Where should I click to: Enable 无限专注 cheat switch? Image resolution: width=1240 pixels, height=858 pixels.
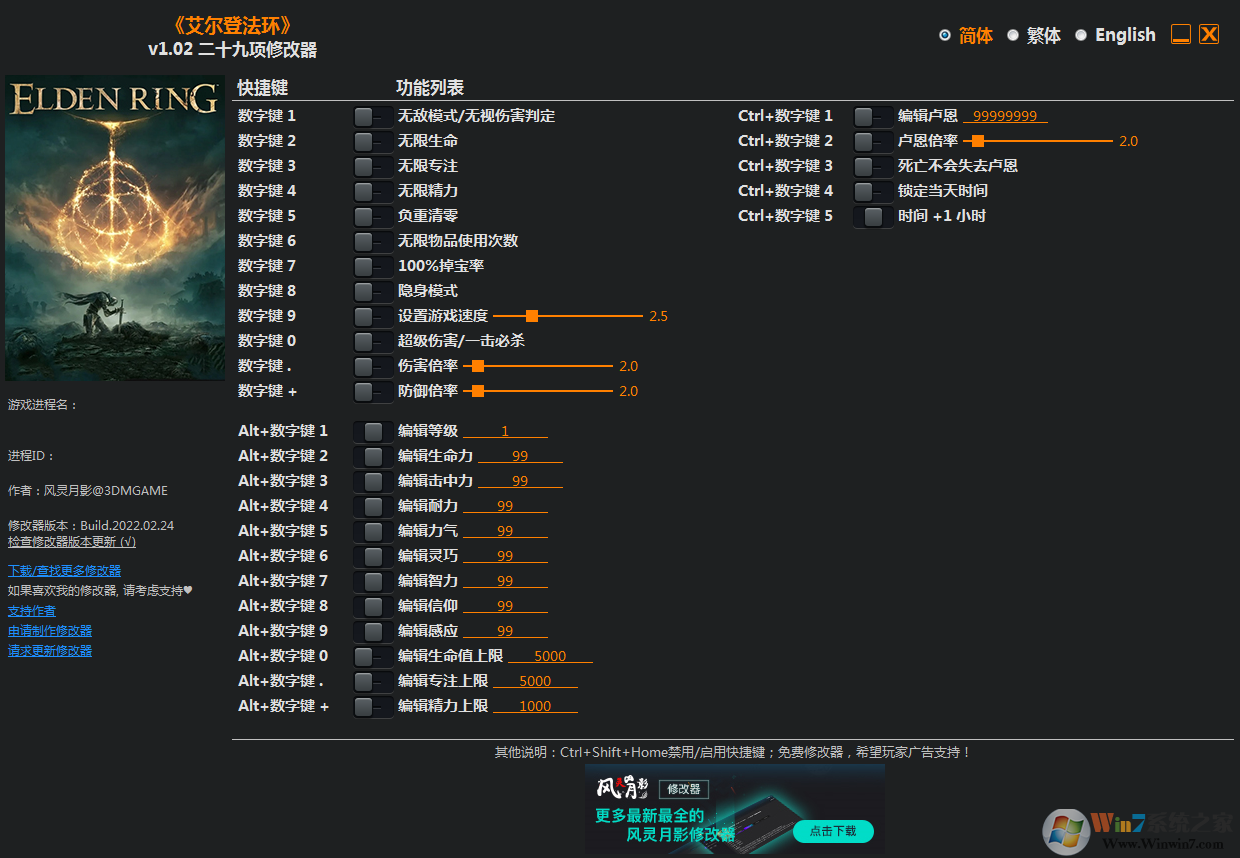click(x=372, y=165)
